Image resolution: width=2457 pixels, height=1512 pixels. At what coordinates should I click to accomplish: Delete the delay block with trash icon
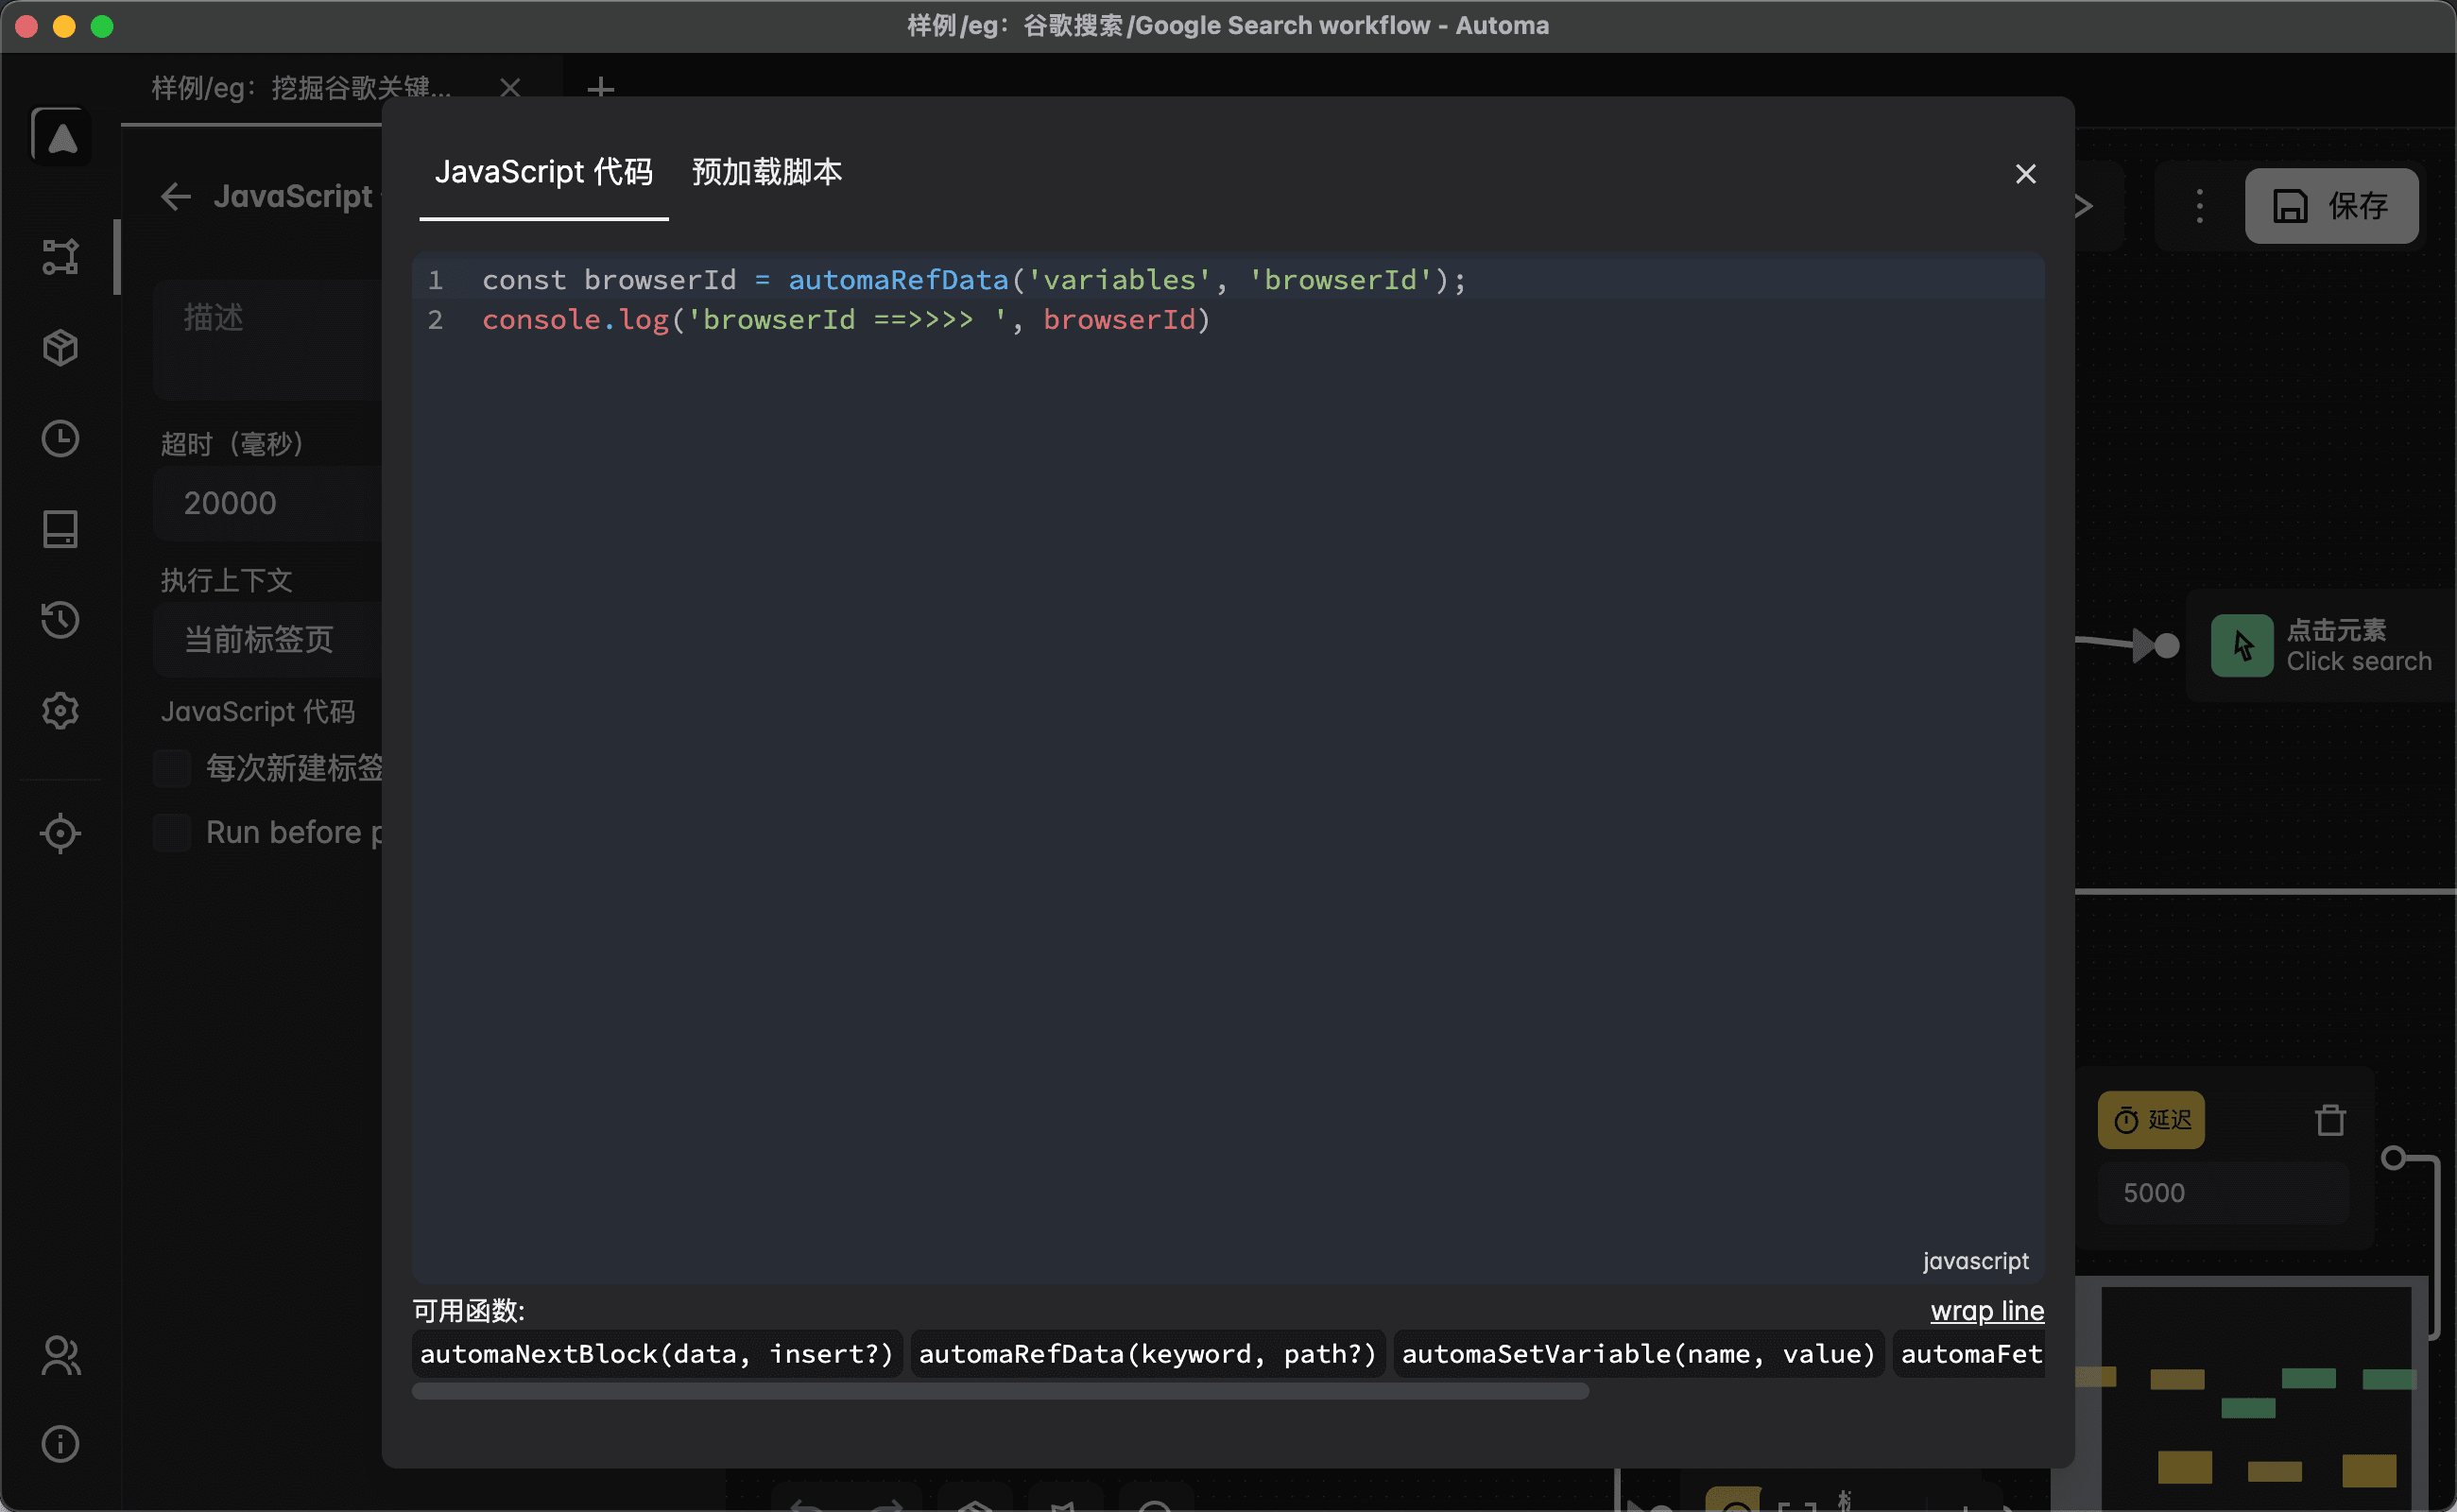click(x=2330, y=1119)
